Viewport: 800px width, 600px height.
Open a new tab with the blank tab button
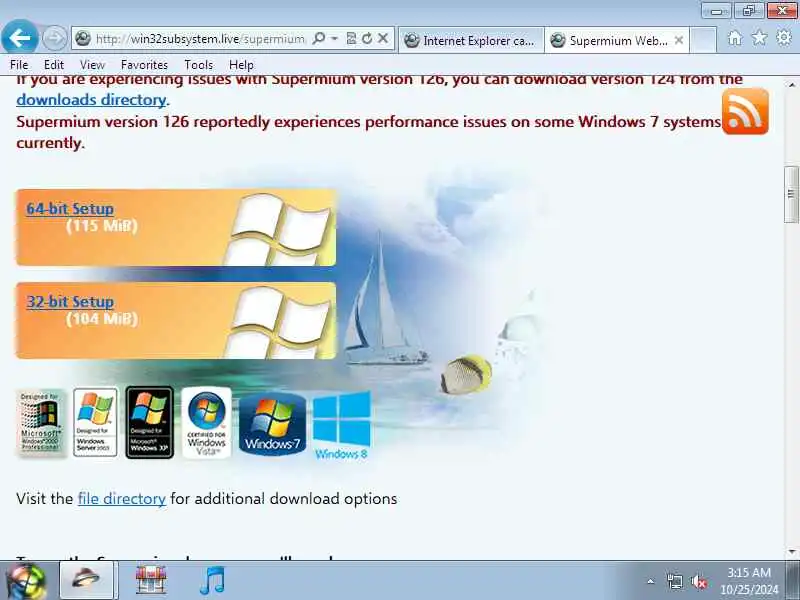tap(704, 40)
